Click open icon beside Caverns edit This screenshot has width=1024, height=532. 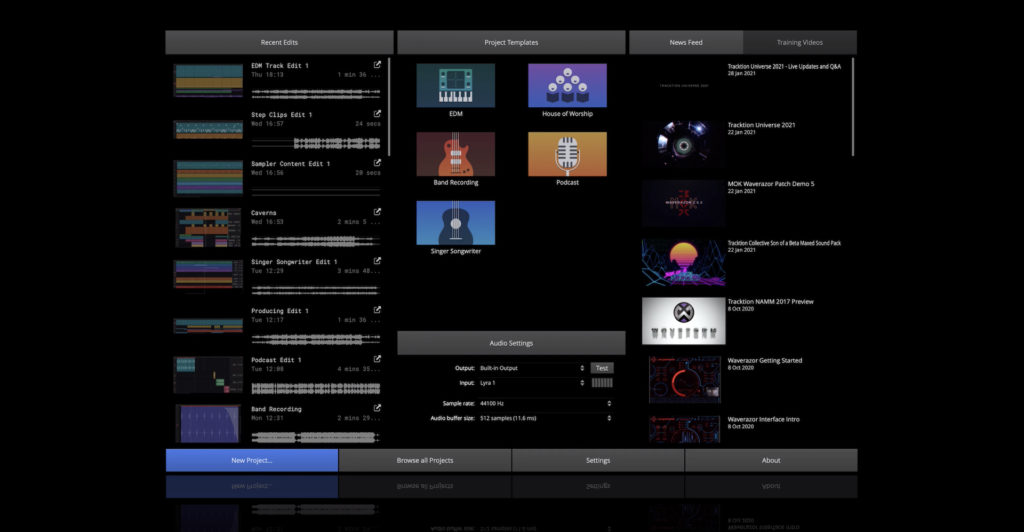(377, 212)
